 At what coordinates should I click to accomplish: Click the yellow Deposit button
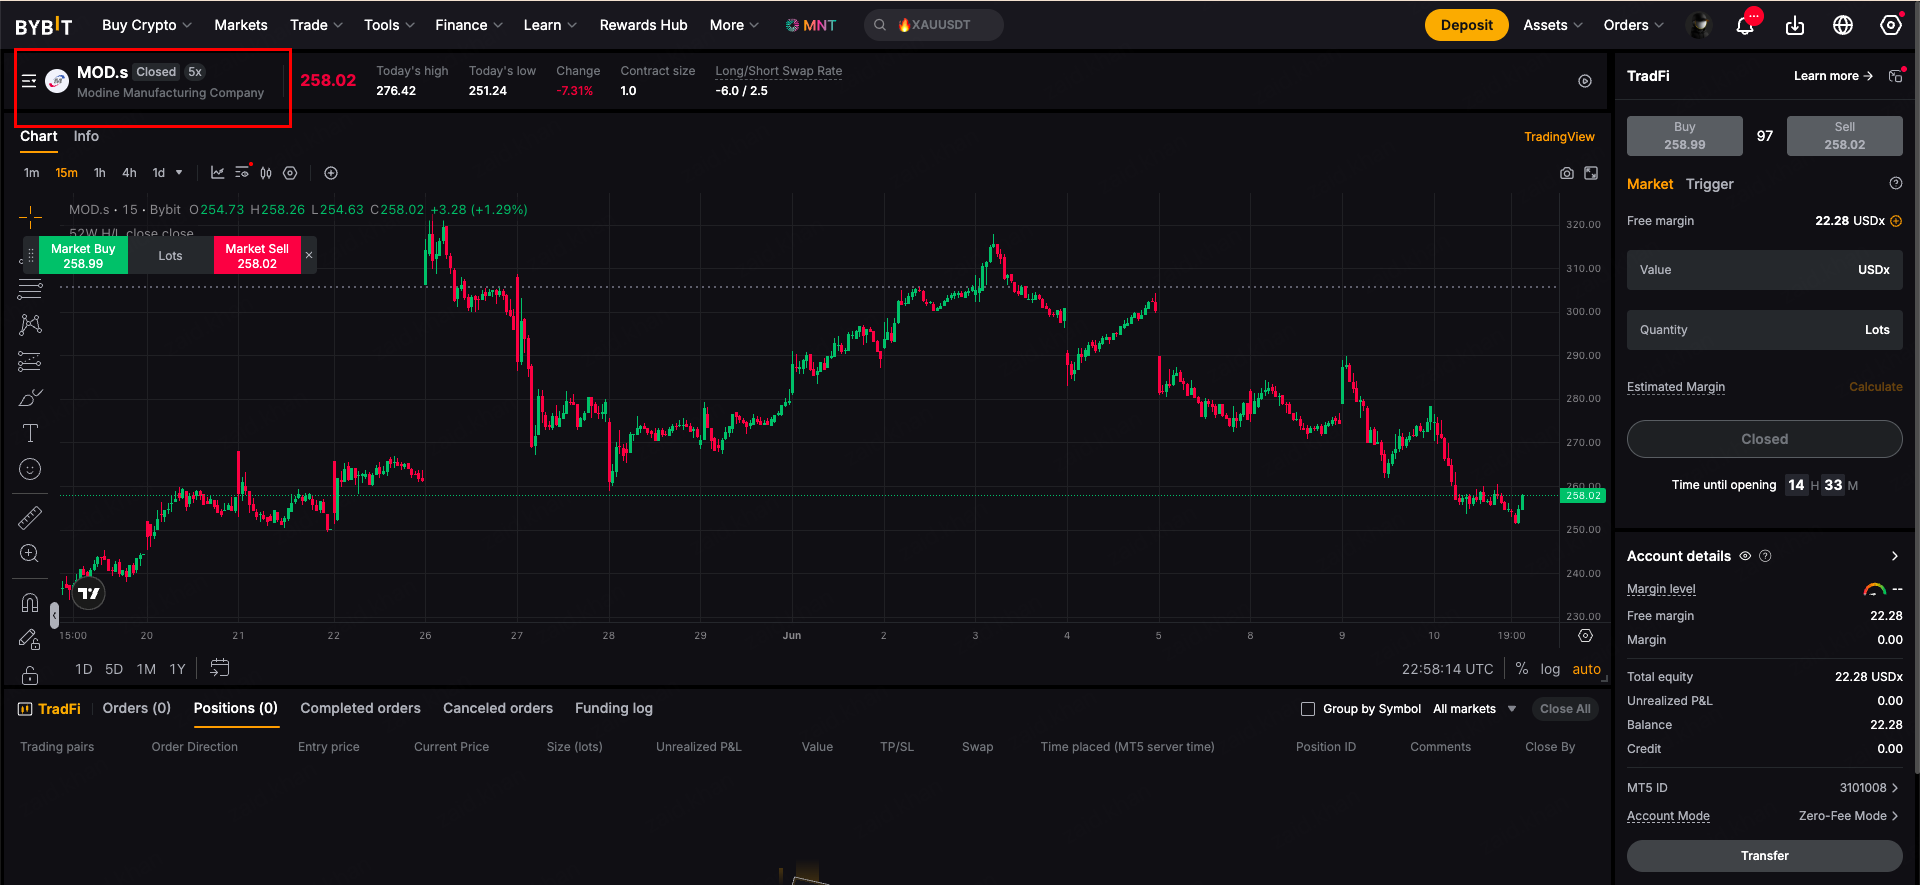1467,25
